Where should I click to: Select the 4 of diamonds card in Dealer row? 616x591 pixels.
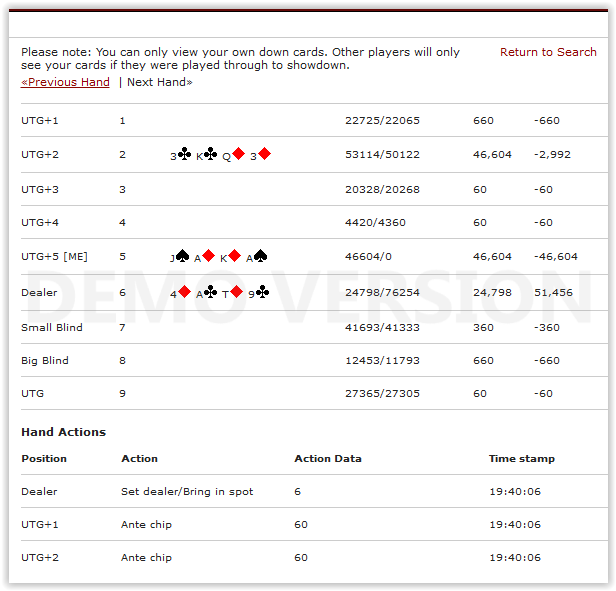[x=180, y=293]
